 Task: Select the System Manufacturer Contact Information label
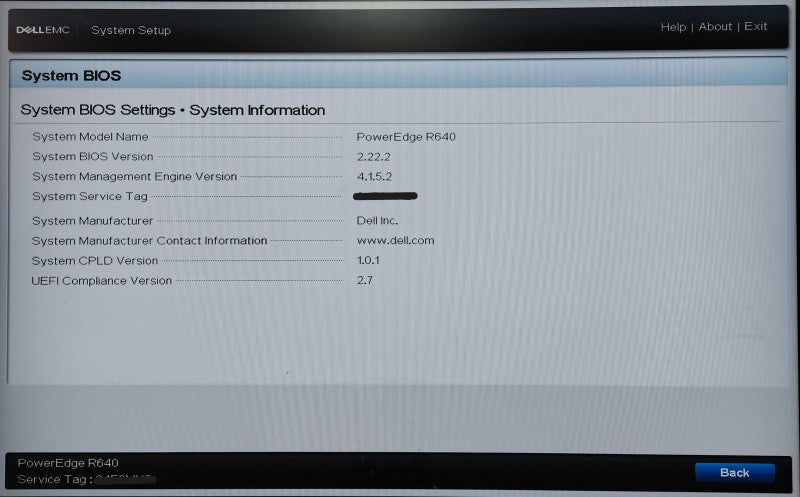(149, 241)
